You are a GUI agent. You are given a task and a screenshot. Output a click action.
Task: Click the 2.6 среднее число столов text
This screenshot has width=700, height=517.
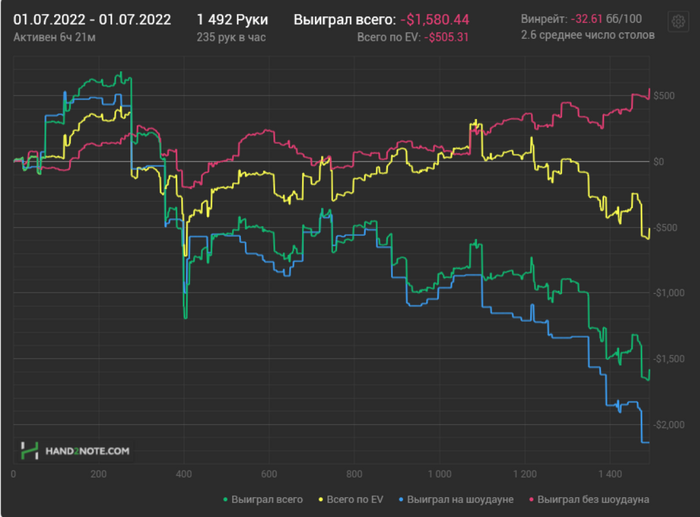click(x=588, y=36)
